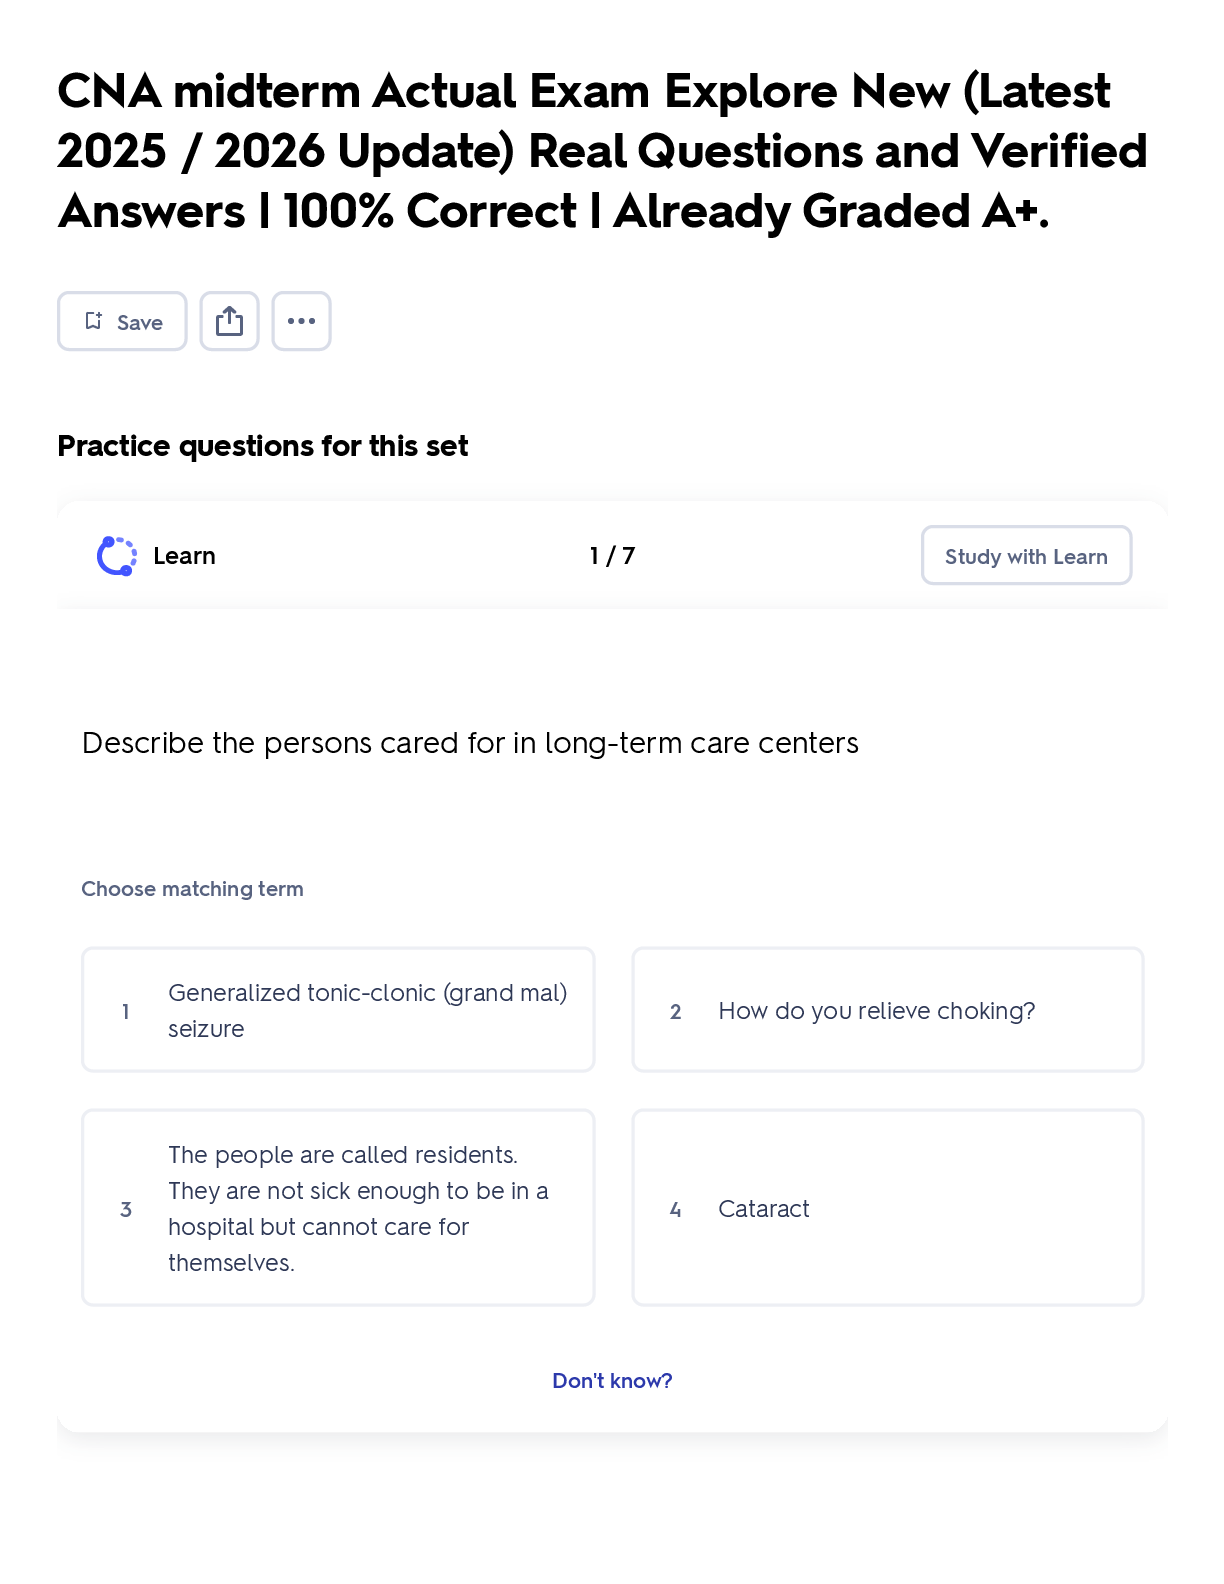
Task: Click the number 4 badge on Cataract answer
Action: pos(676,1209)
